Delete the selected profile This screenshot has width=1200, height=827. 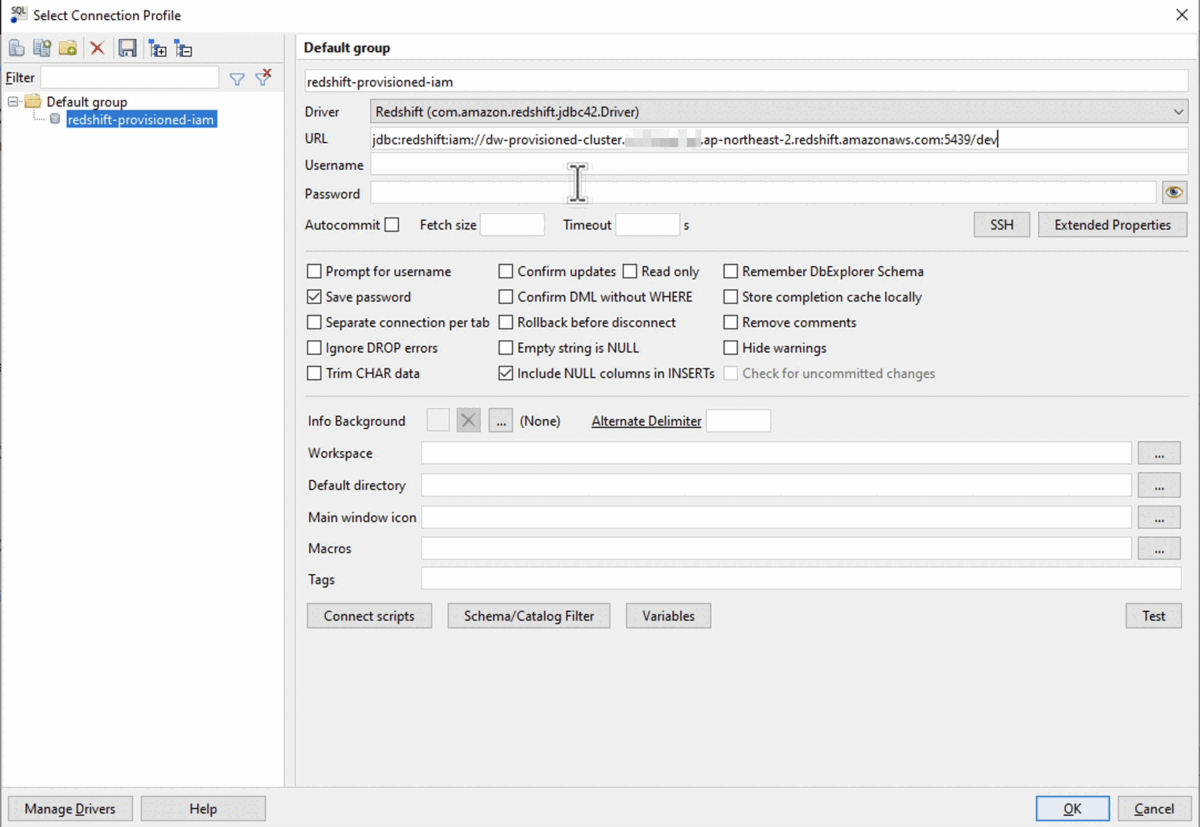(x=97, y=48)
